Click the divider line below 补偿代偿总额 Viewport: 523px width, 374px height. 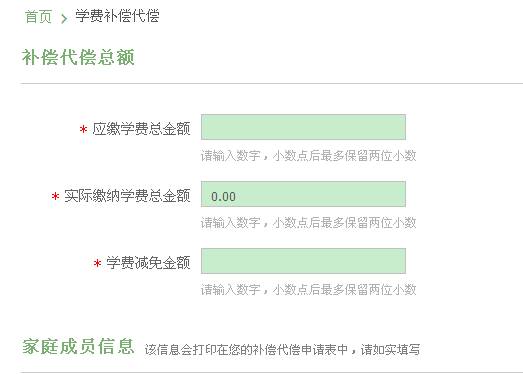point(272,83)
